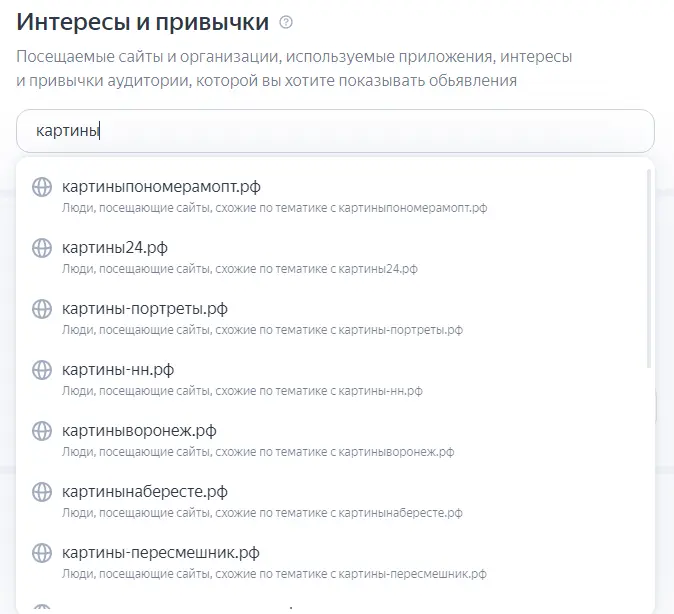This screenshot has height=614, width=674.
Task: Click the search field containing картины
Action: point(335,131)
